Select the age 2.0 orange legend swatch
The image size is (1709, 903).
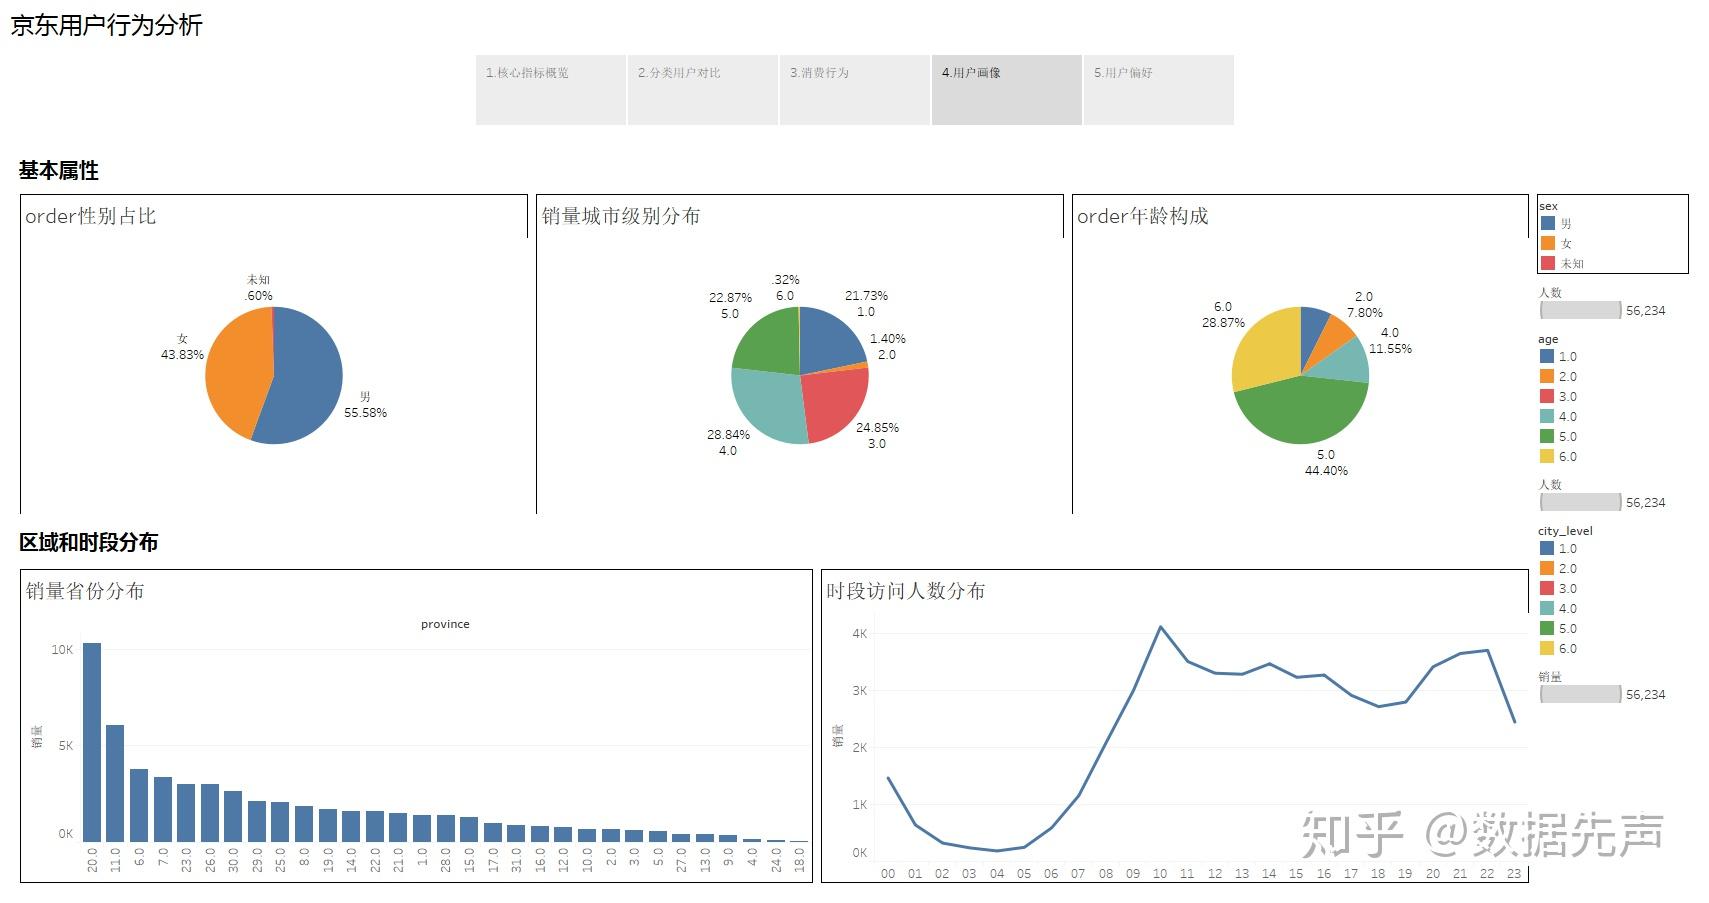(1548, 376)
